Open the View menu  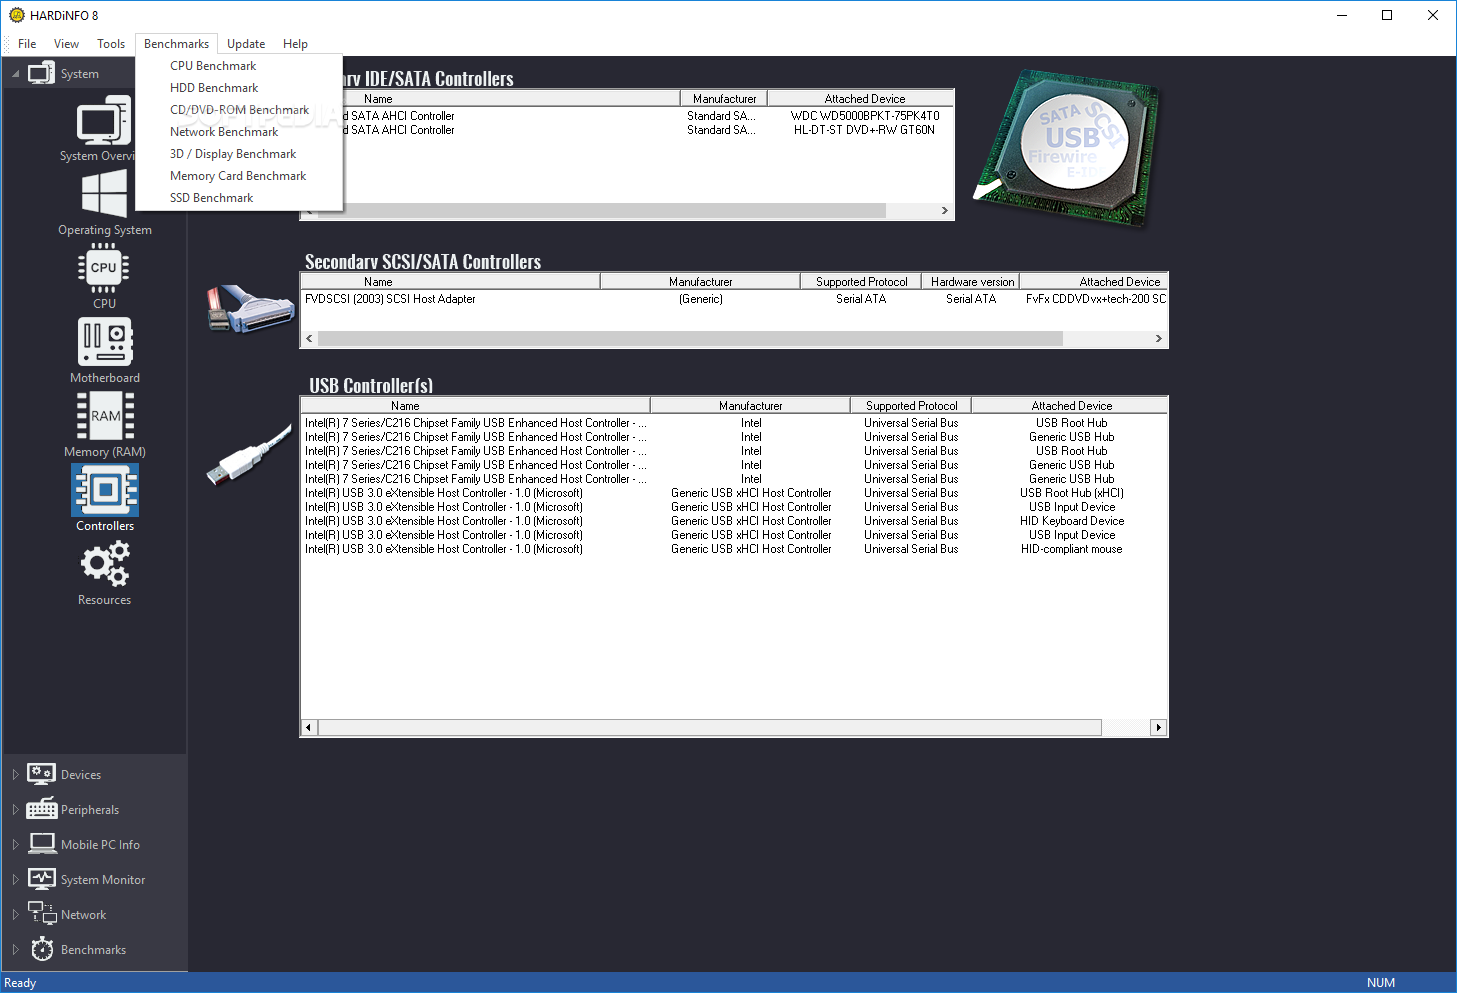tap(66, 44)
